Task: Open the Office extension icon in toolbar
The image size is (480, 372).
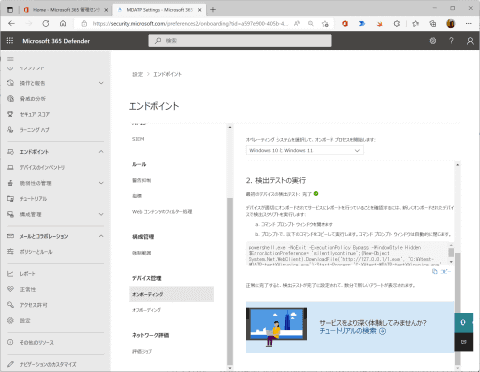Action: pyautogui.click(x=345, y=23)
